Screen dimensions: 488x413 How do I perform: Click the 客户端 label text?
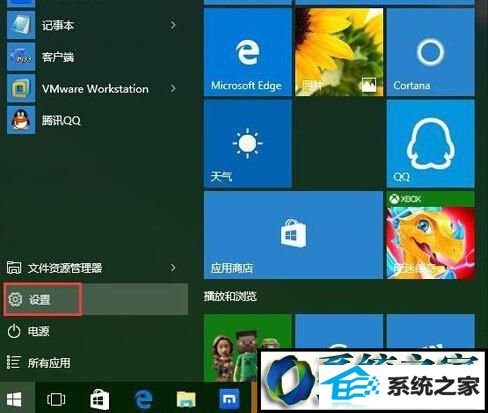click(58, 57)
